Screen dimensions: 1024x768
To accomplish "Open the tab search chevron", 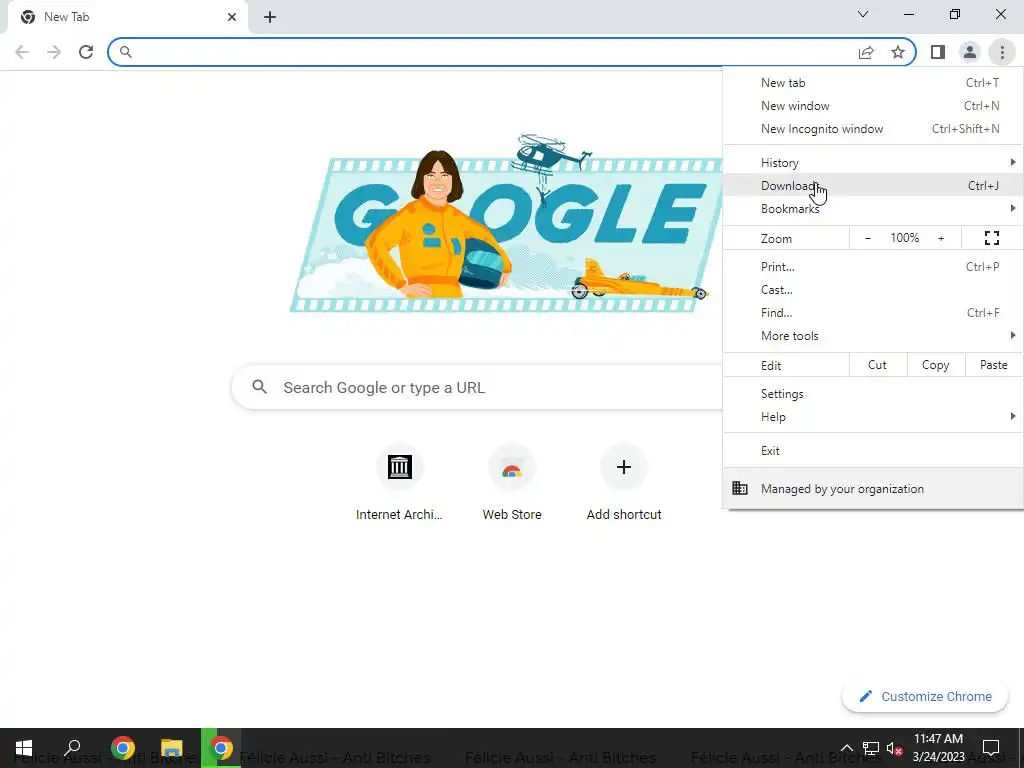I will click(863, 14).
